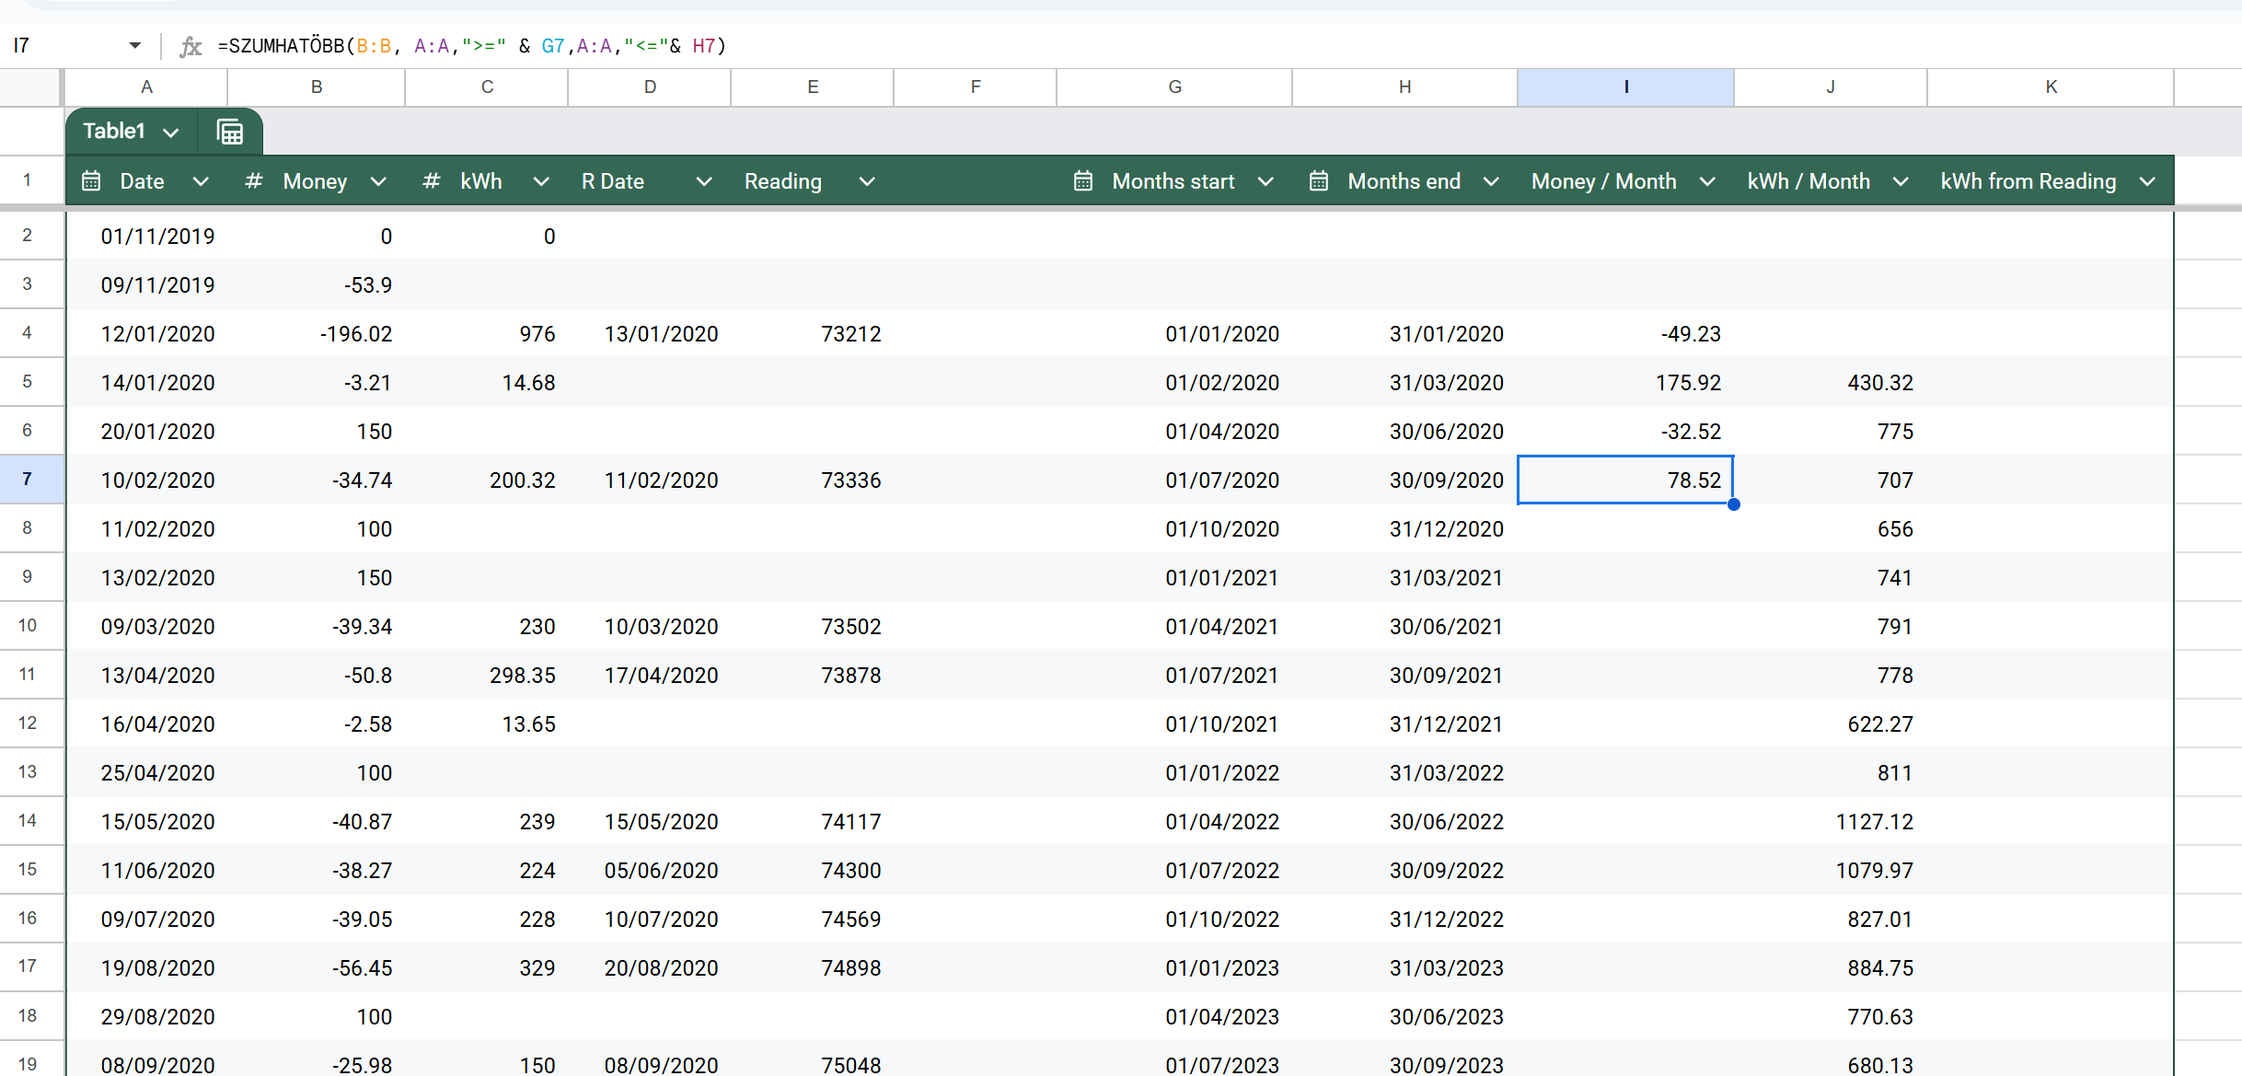The height and width of the screenshot is (1076, 2242).
Task: Click the number type icon beside Money
Action: click(x=254, y=181)
